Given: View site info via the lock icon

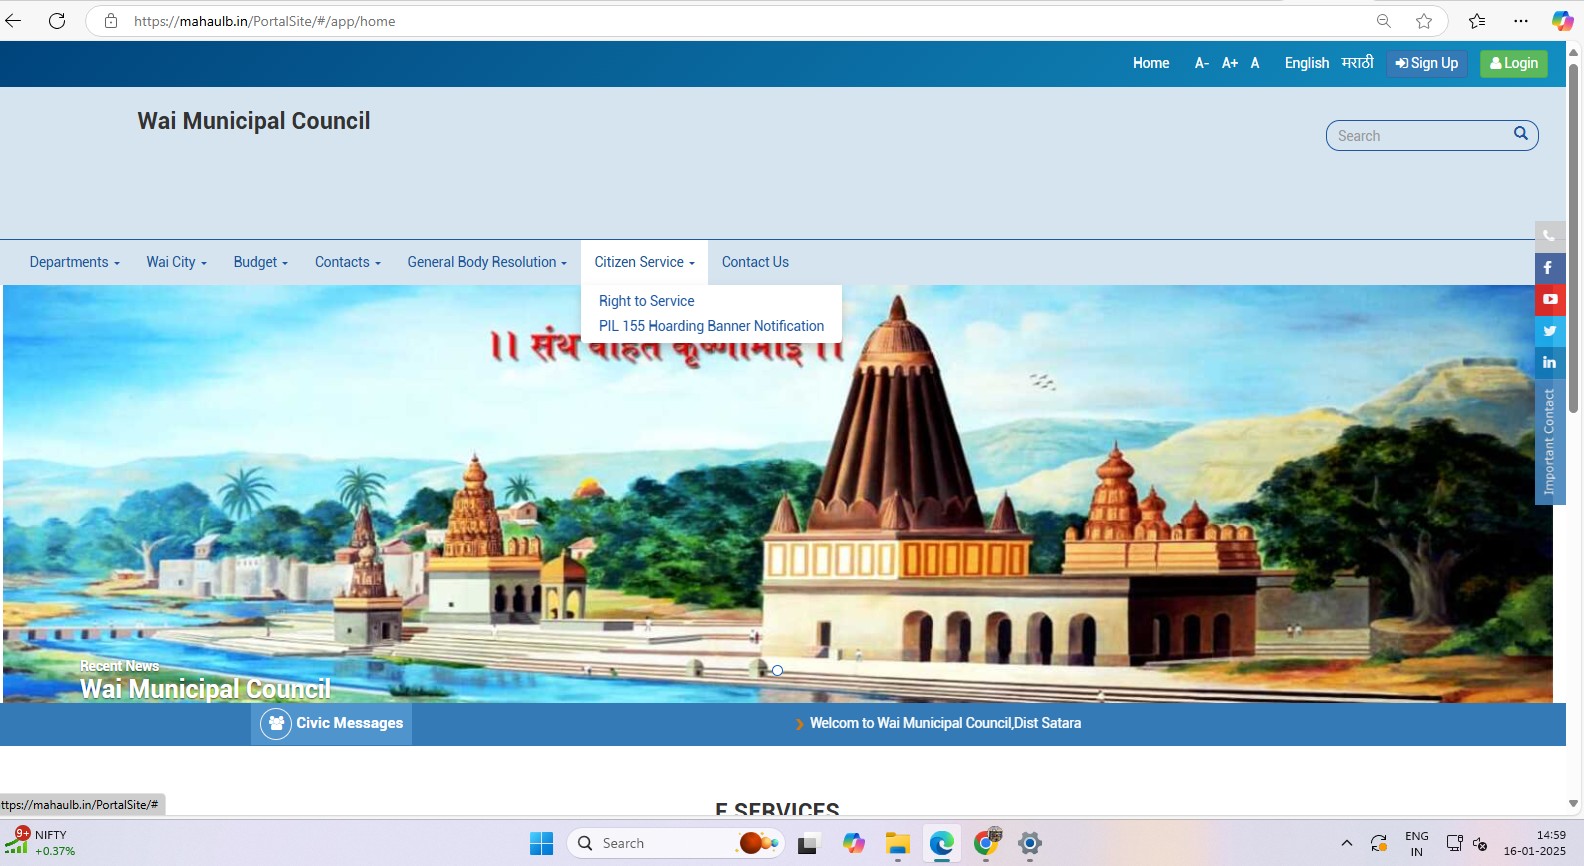Looking at the screenshot, I should 111,21.
